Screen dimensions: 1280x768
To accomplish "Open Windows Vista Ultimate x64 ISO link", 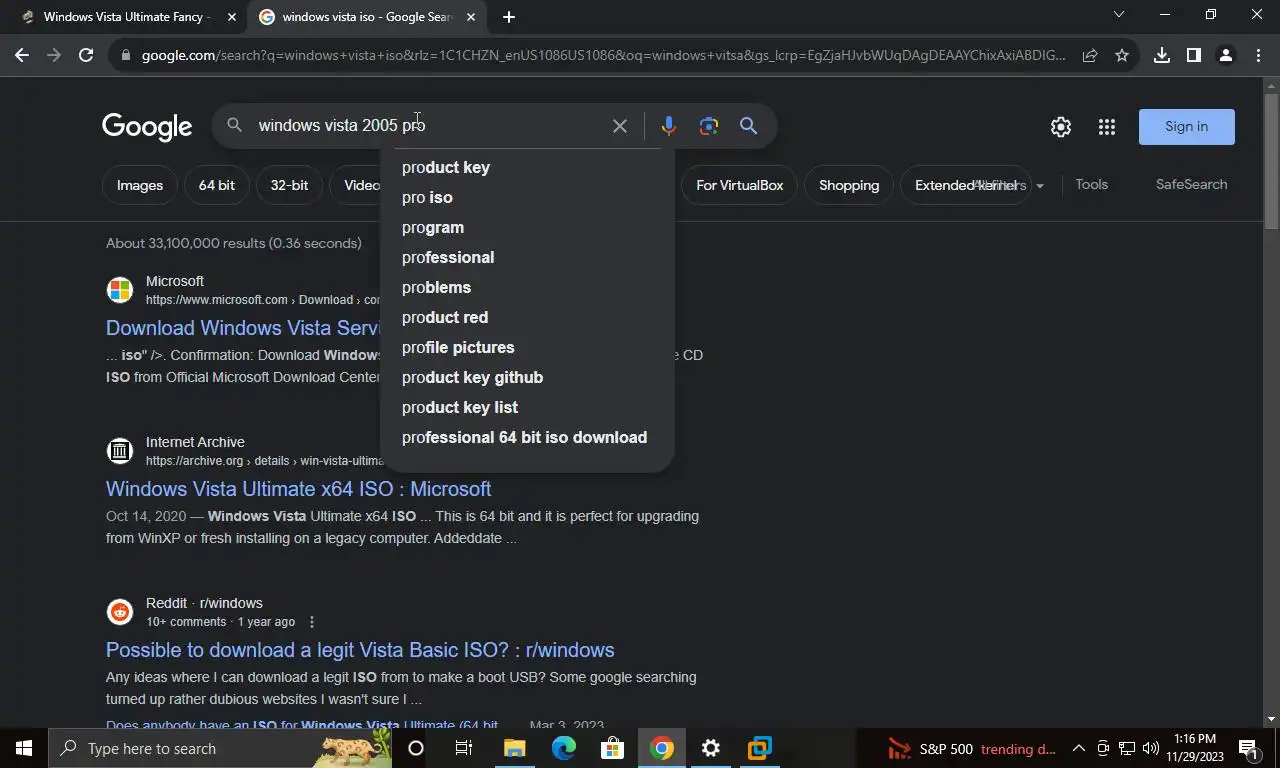I will point(298,489).
